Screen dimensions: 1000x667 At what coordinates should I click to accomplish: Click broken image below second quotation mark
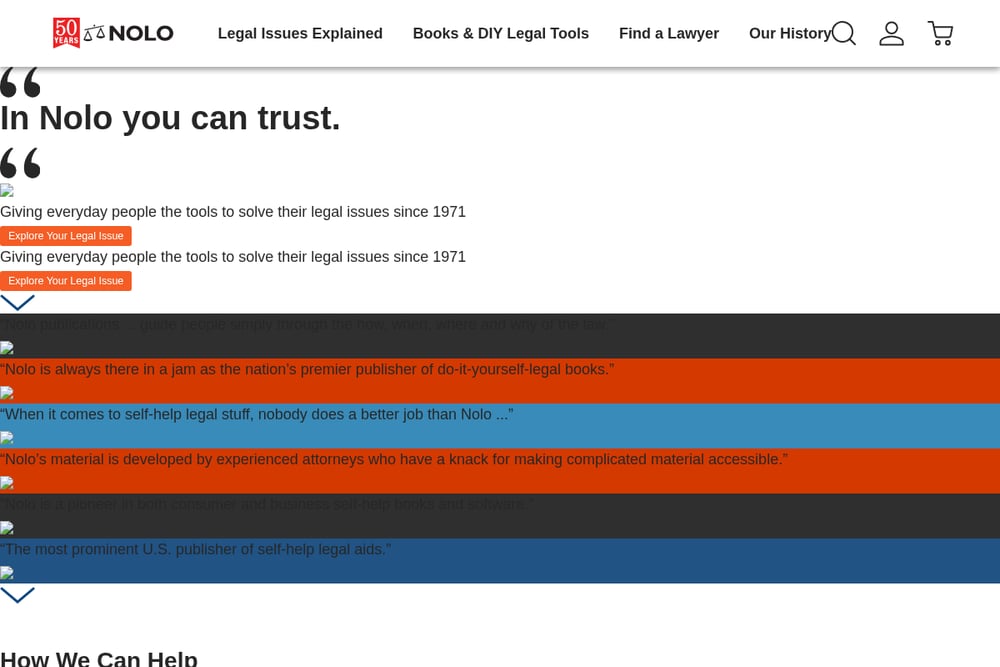6,190
